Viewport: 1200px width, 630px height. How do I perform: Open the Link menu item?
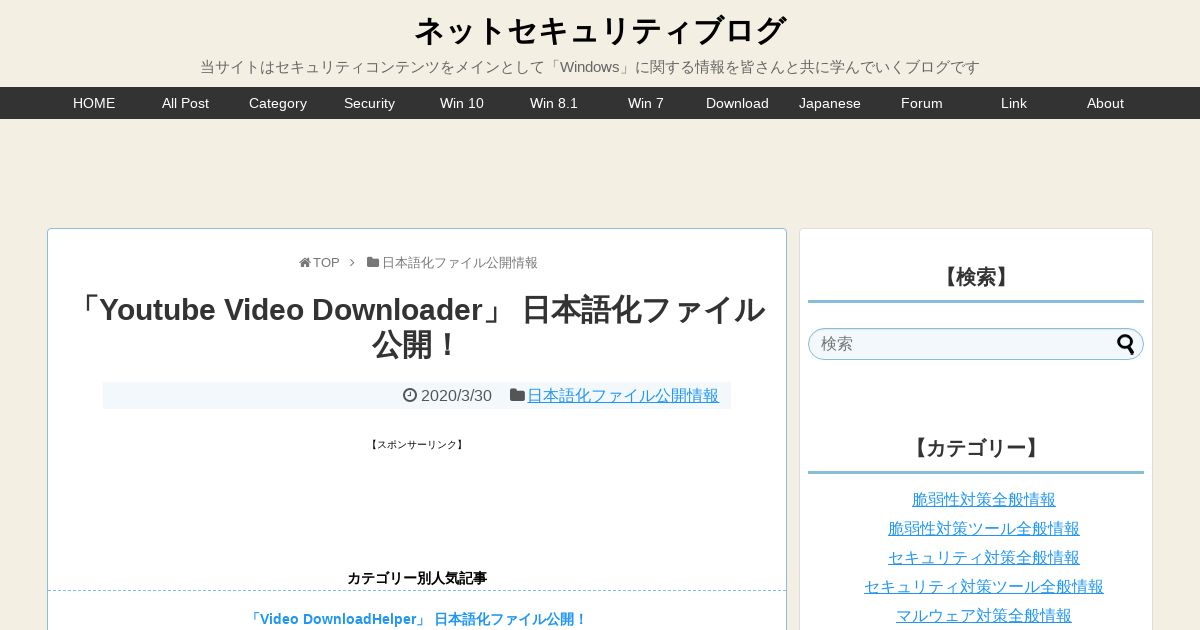[x=1014, y=103]
